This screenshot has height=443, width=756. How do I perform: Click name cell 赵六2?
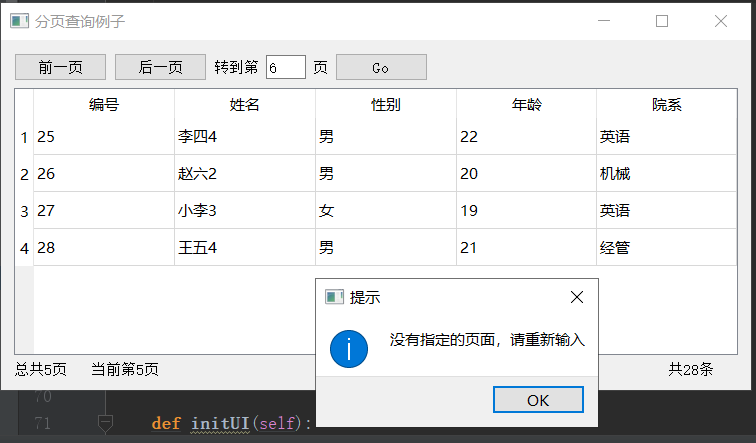click(244, 174)
